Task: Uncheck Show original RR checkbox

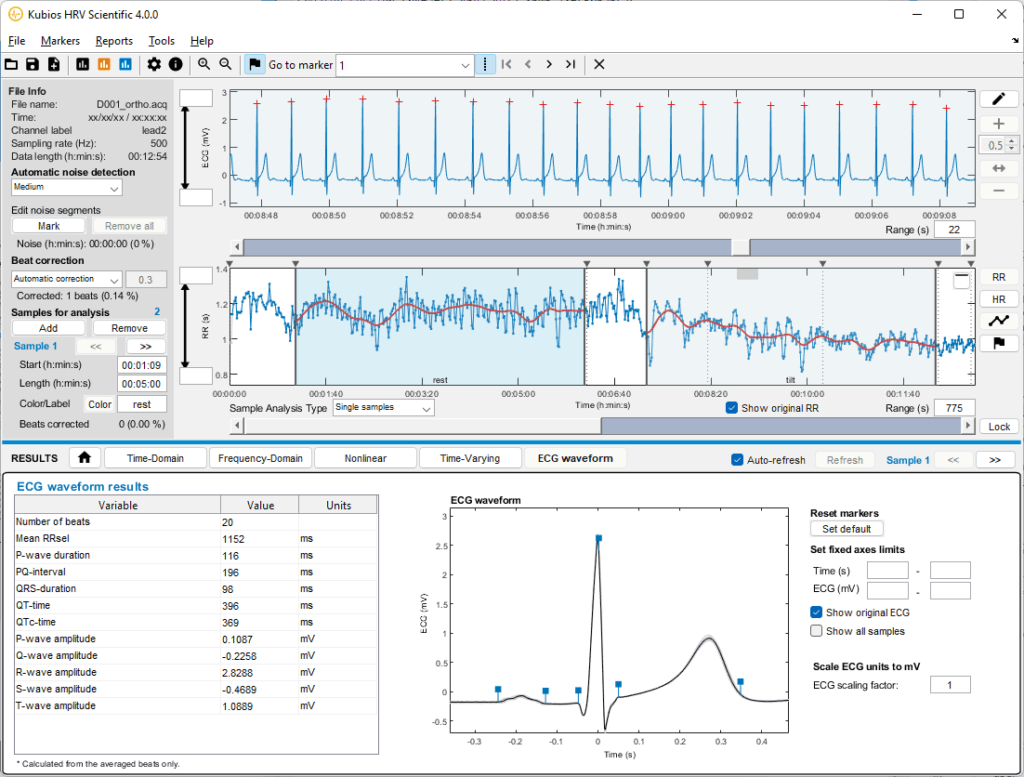Action: pyautogui.click(x=731, y=407)
